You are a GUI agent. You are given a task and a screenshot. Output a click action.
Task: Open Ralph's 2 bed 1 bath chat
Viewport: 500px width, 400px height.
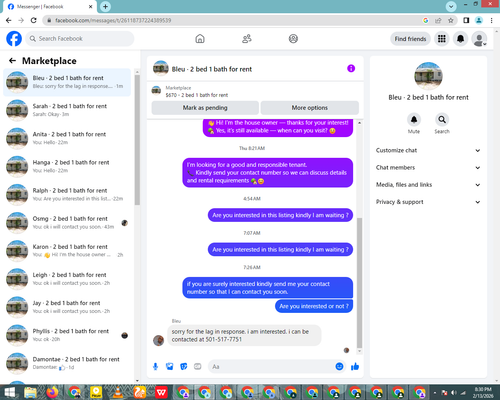pos(67,194)
